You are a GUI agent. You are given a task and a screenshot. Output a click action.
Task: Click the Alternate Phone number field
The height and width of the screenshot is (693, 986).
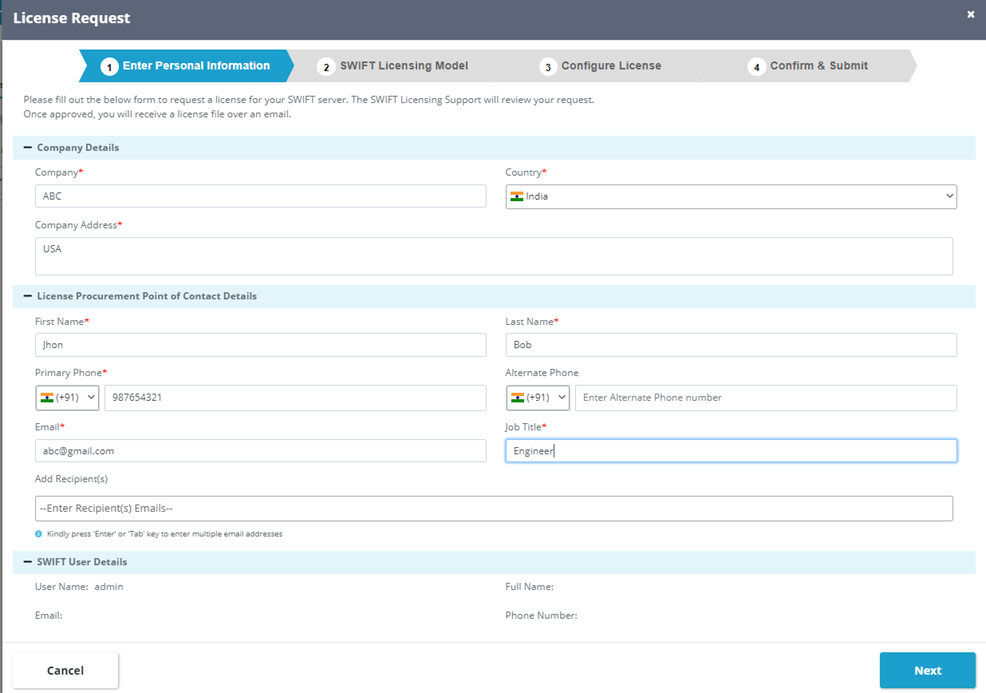(x=766, y=397)
